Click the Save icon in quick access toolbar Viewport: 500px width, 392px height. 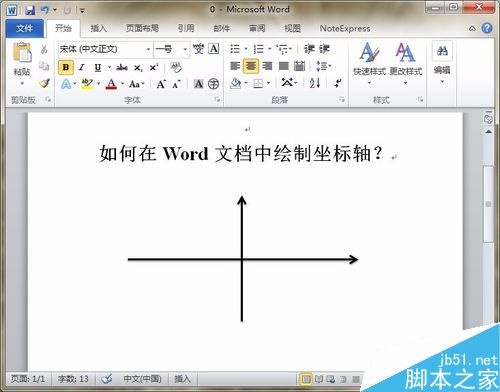[30, 10]
